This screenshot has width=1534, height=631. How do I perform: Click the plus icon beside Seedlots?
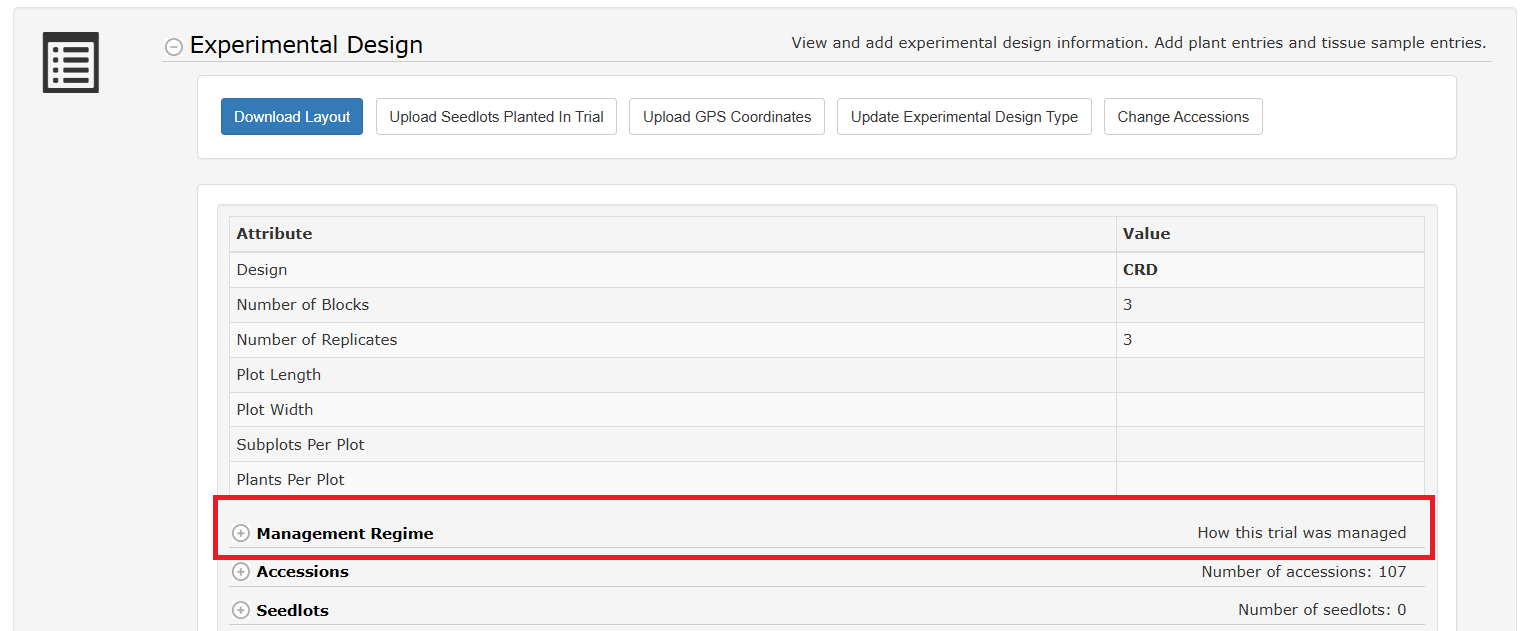pyautogui.click(x=240, y=610)
